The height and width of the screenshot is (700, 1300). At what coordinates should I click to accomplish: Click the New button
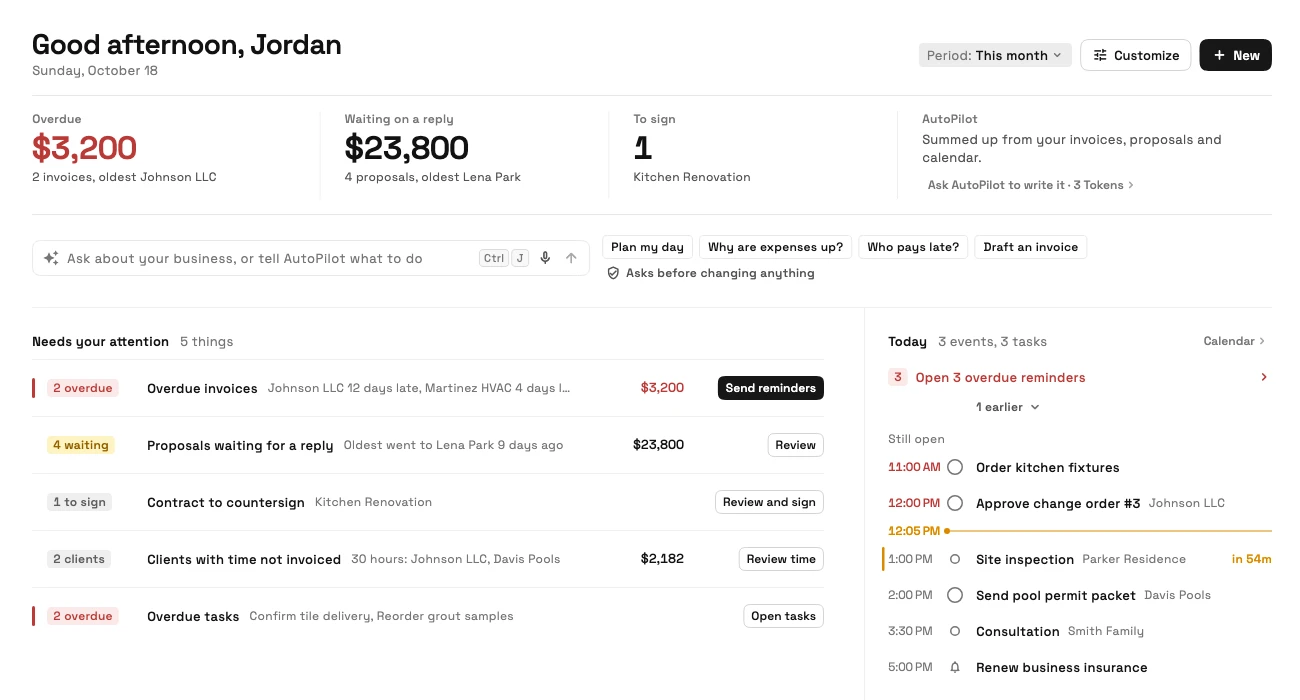[1236, 55]
